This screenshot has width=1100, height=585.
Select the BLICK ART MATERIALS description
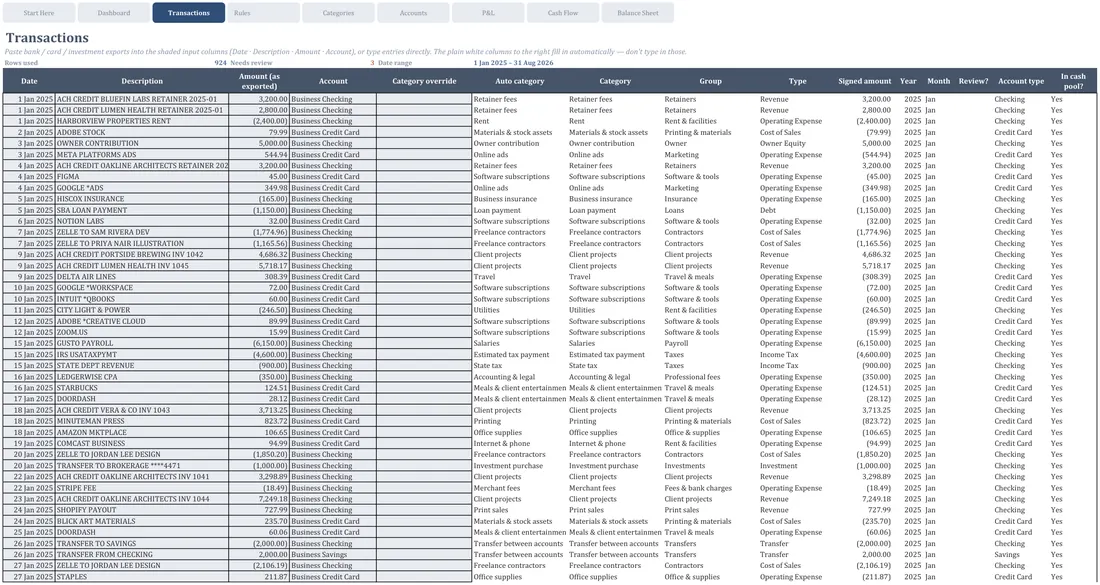click(x=142, y=521)
